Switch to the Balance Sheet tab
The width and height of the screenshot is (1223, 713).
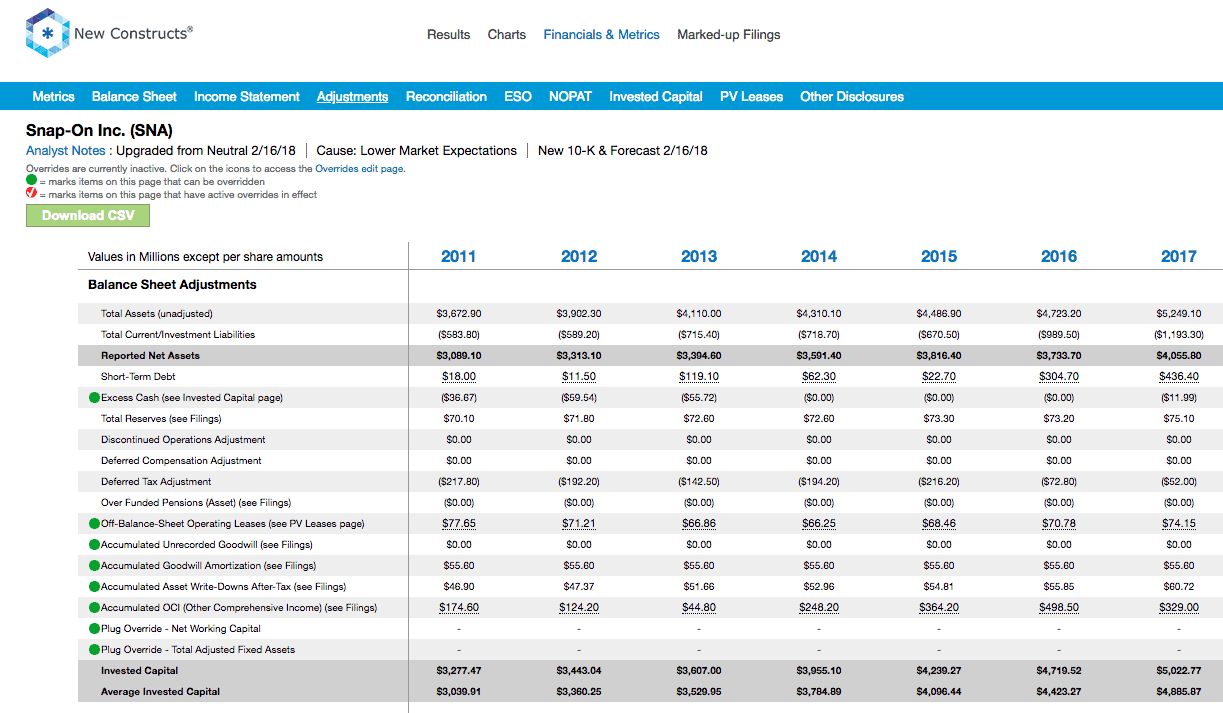pyautogui.click(x=134, y=97)
